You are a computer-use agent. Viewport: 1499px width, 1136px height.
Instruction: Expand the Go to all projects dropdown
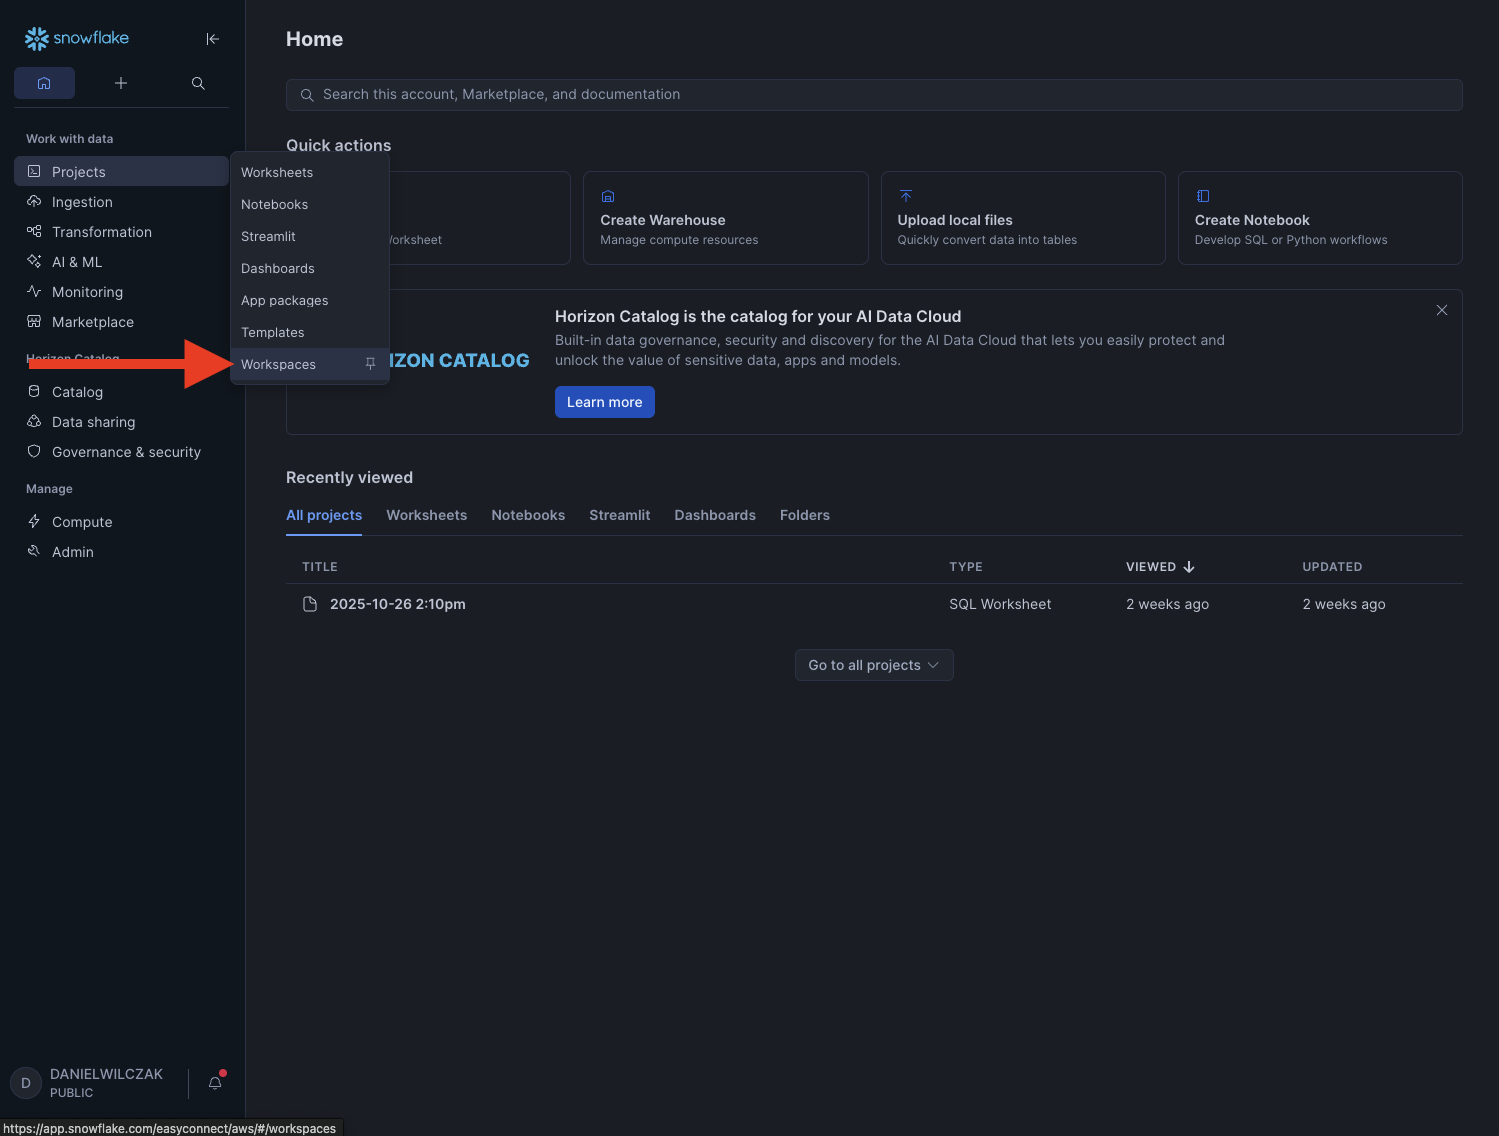pos(873,665)
